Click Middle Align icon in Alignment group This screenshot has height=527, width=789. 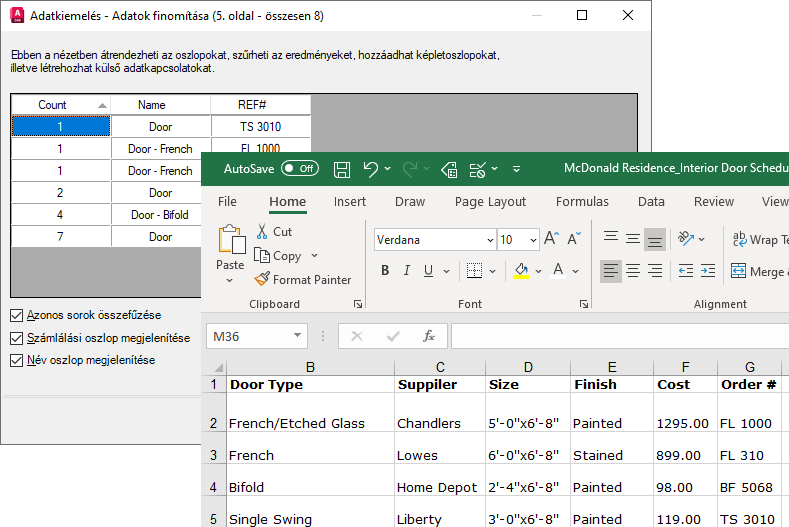click(x=633, y=239)
